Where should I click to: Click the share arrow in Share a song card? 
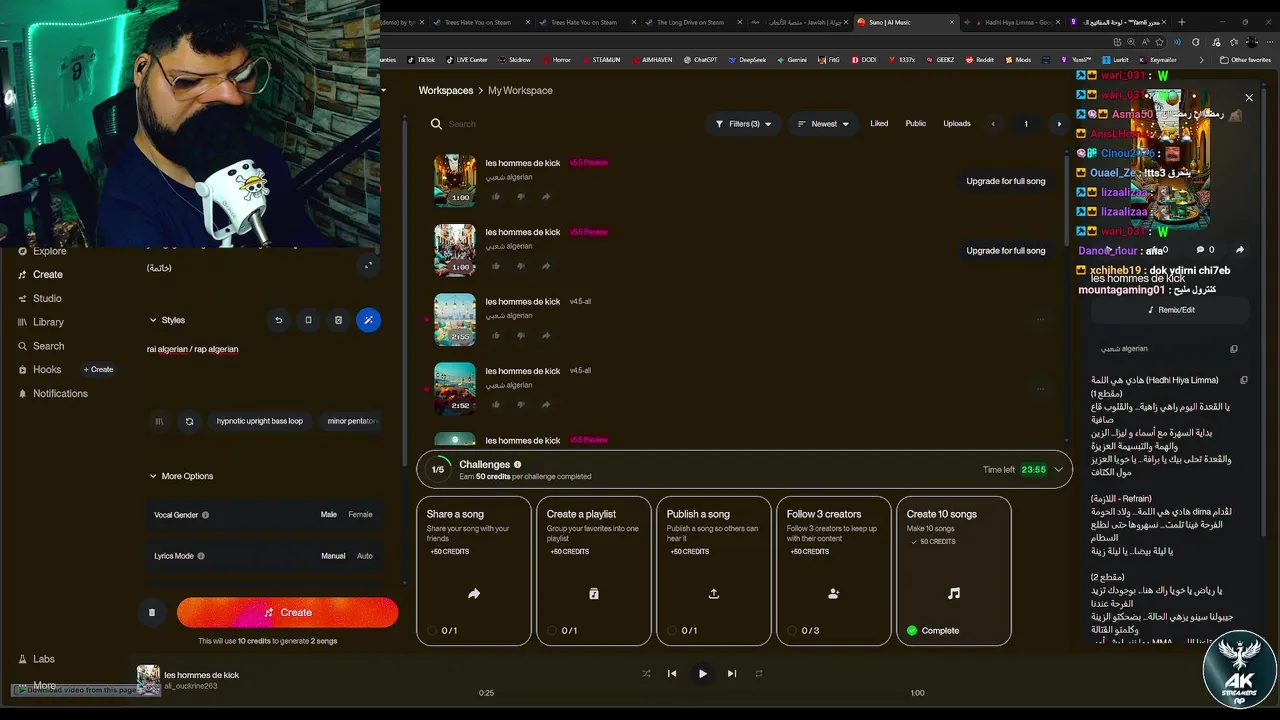(x=474, y=593)
